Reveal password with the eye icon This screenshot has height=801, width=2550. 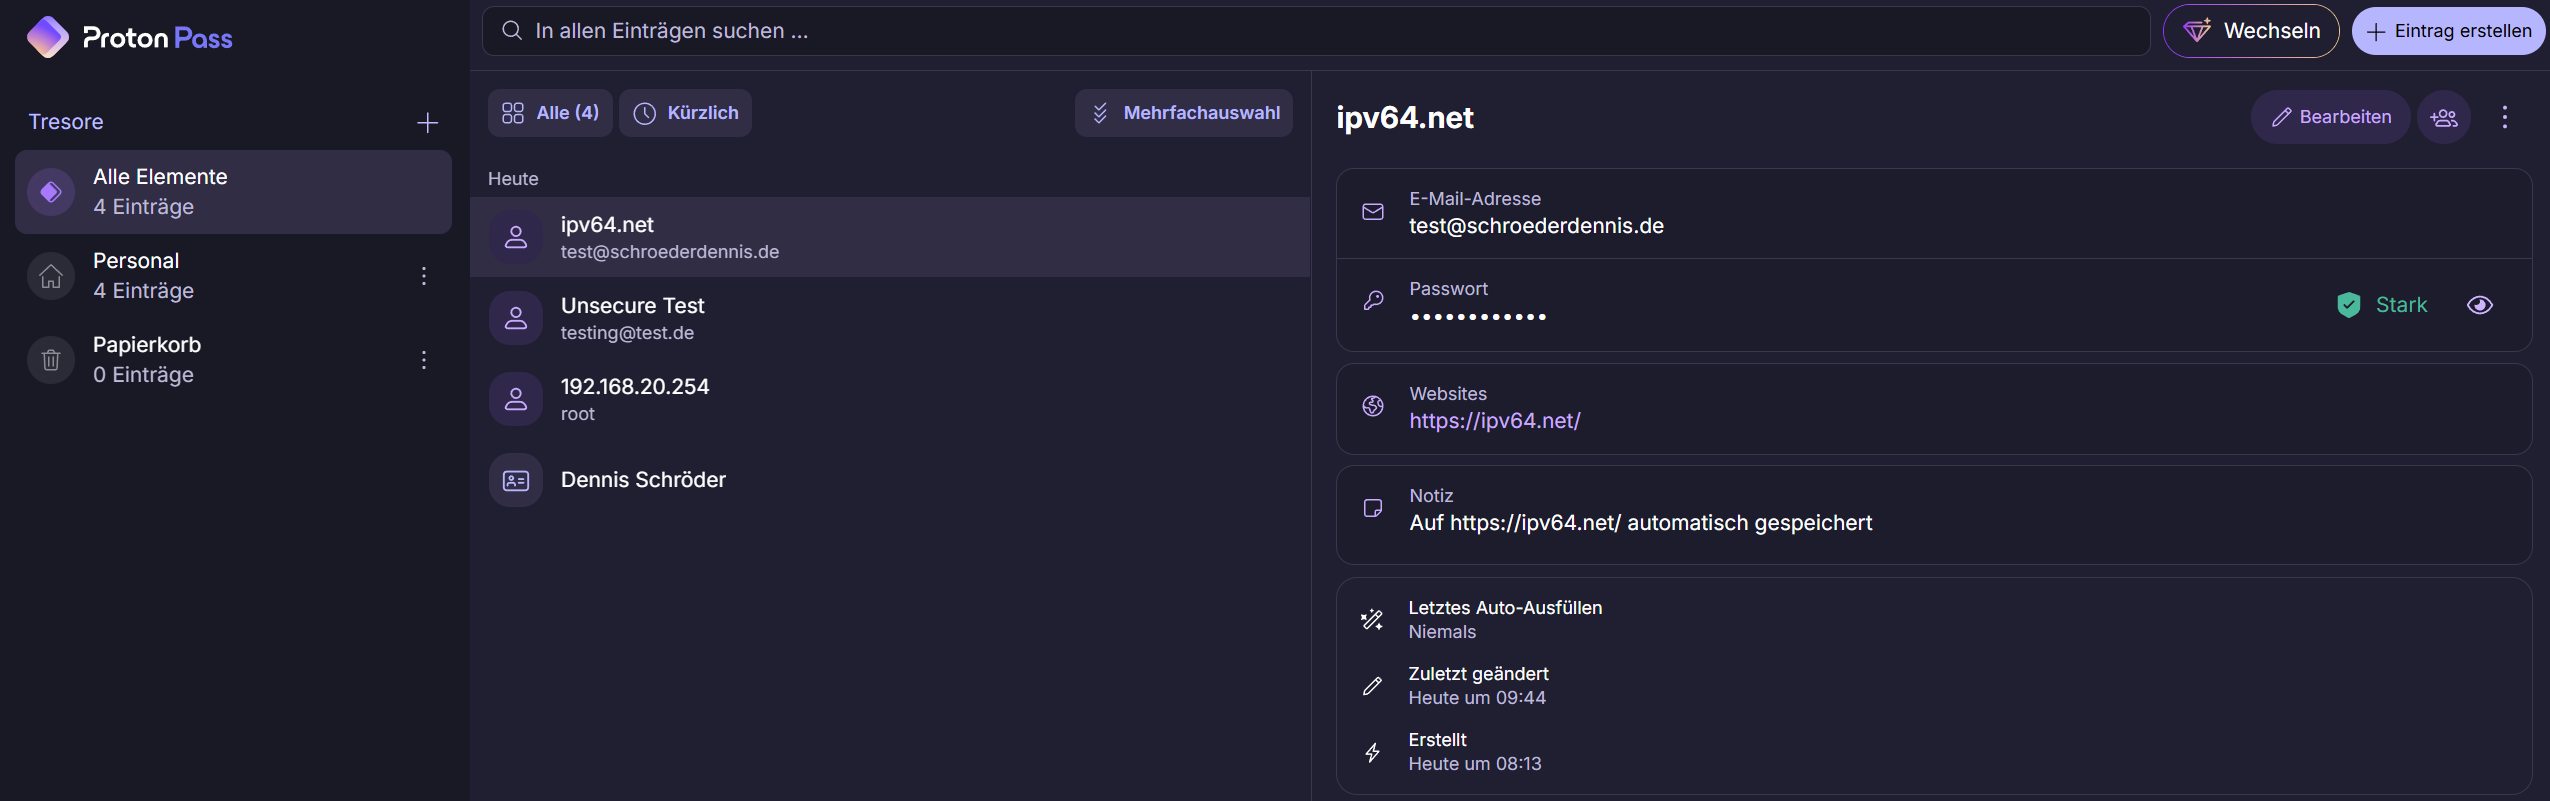click(2479, 305)
